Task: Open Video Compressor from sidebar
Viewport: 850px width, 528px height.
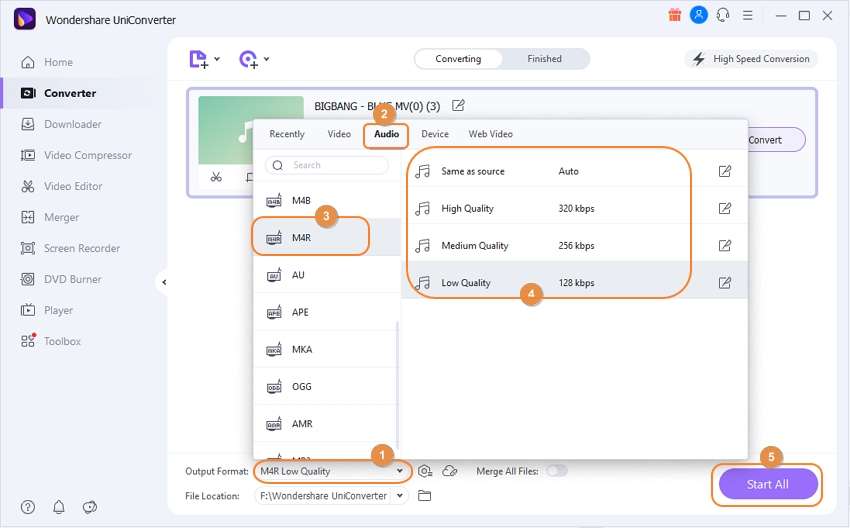Action: 76,155
